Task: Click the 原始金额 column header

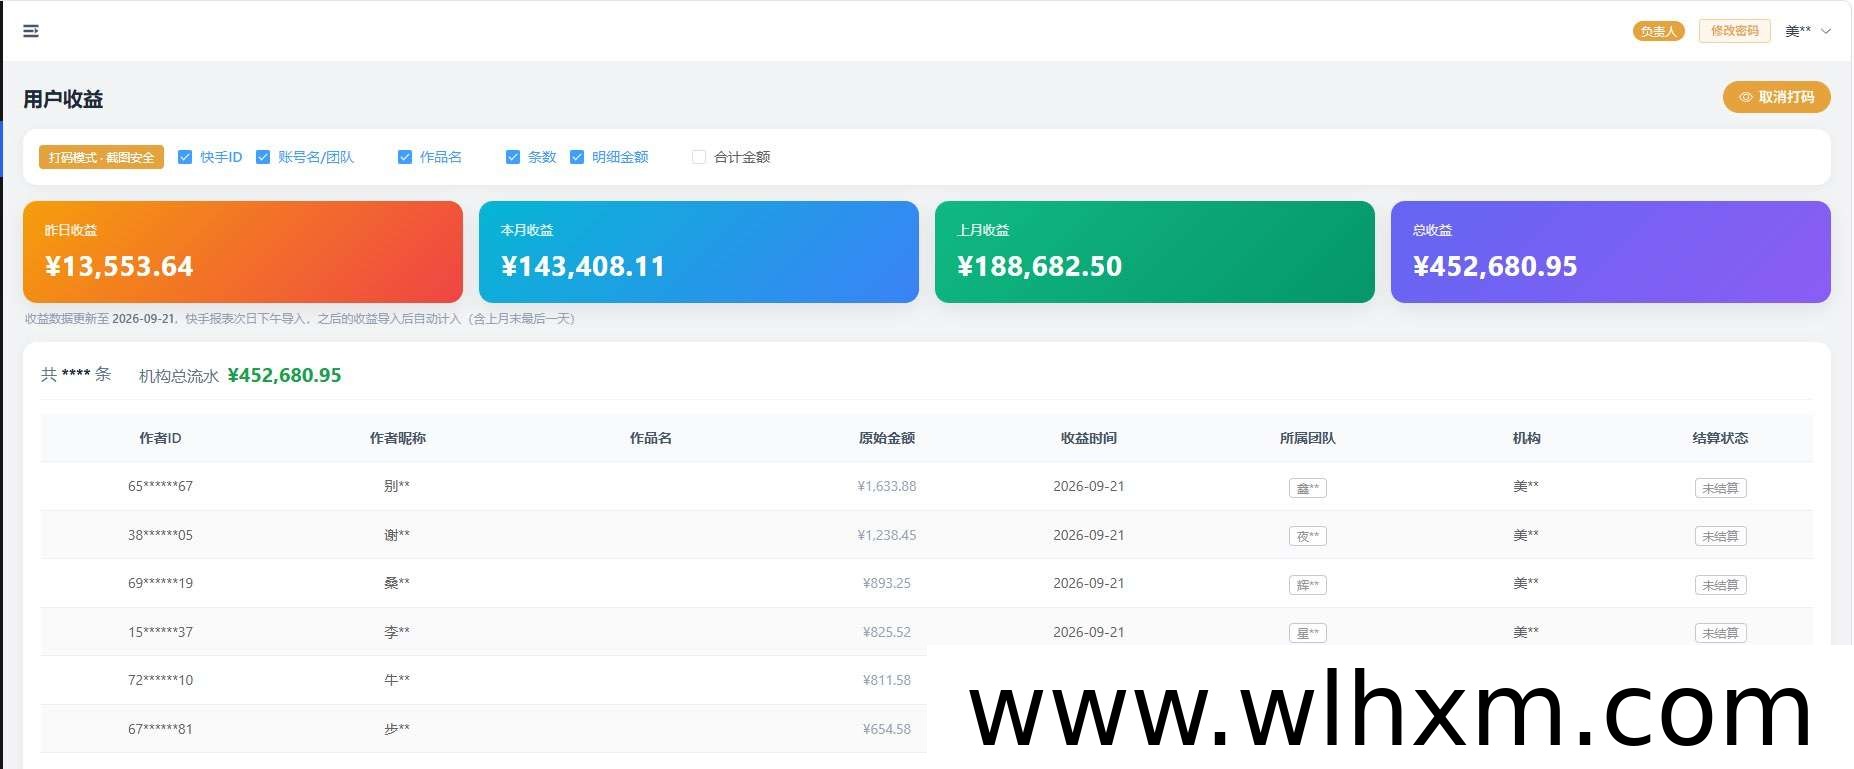Action: click(x=887, y=438)
